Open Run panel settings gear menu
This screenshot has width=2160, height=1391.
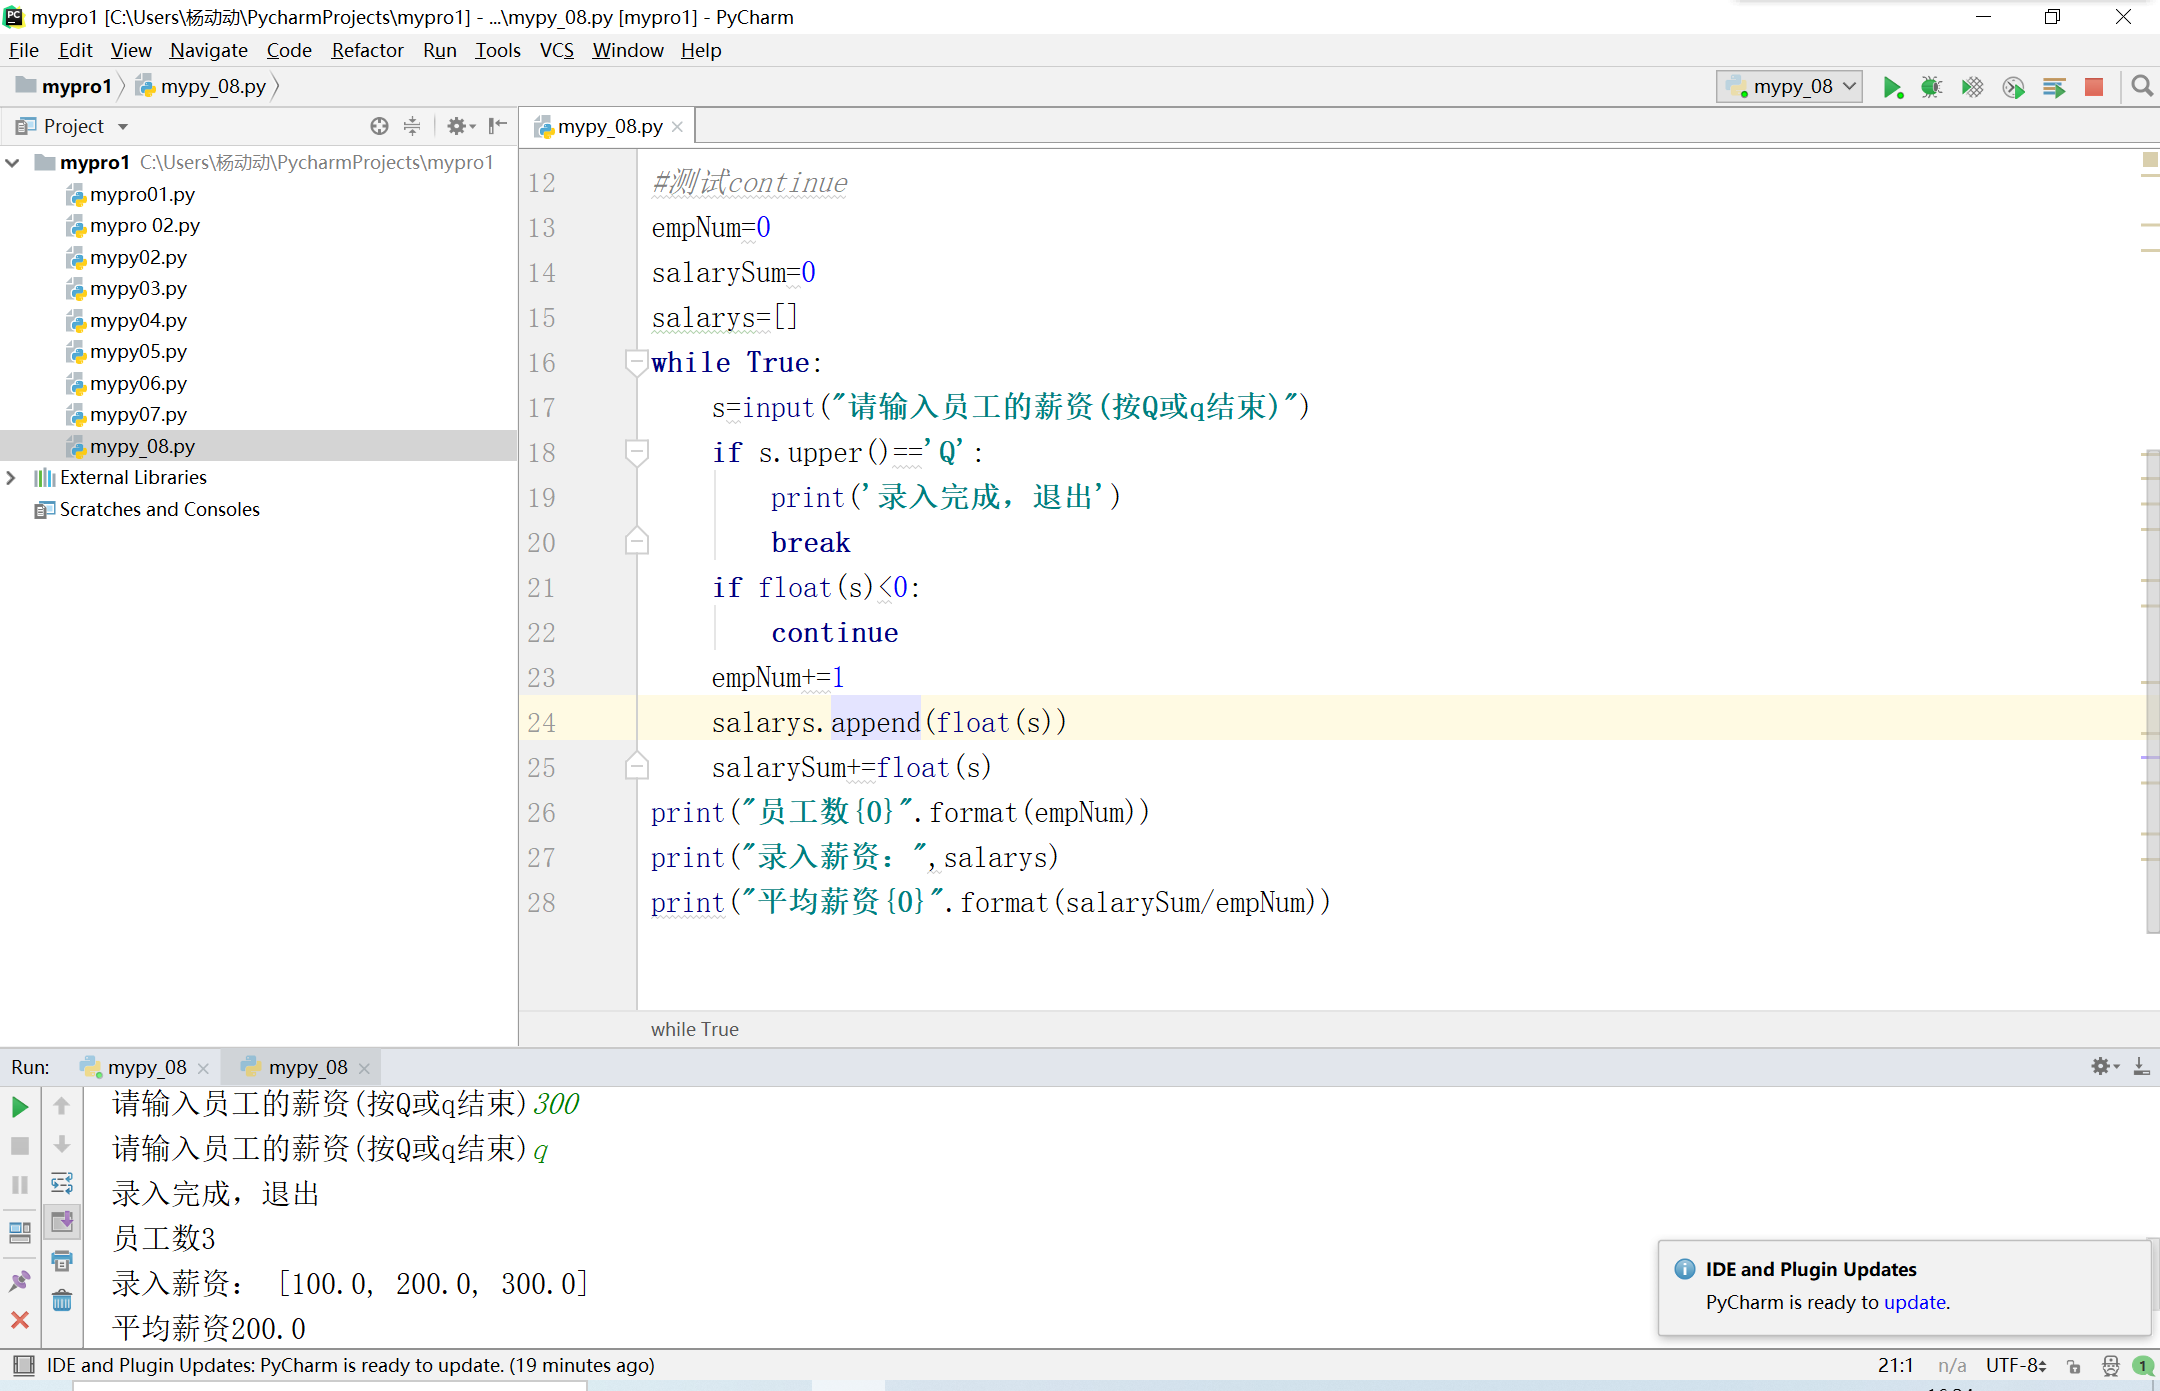point(2104,1067)
